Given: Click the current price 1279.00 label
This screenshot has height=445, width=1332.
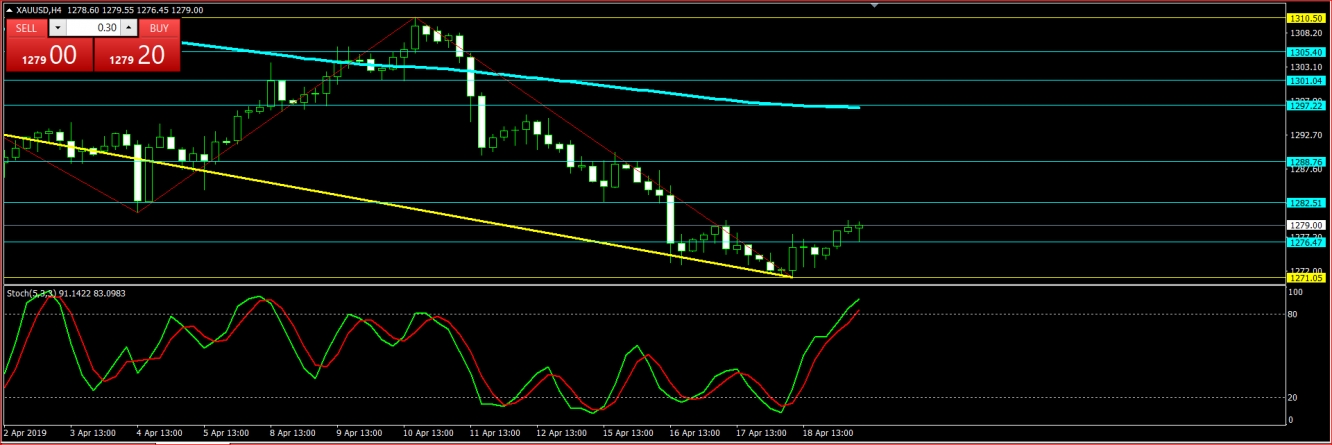Looking at the screenshot, I should click(1305, 225).
